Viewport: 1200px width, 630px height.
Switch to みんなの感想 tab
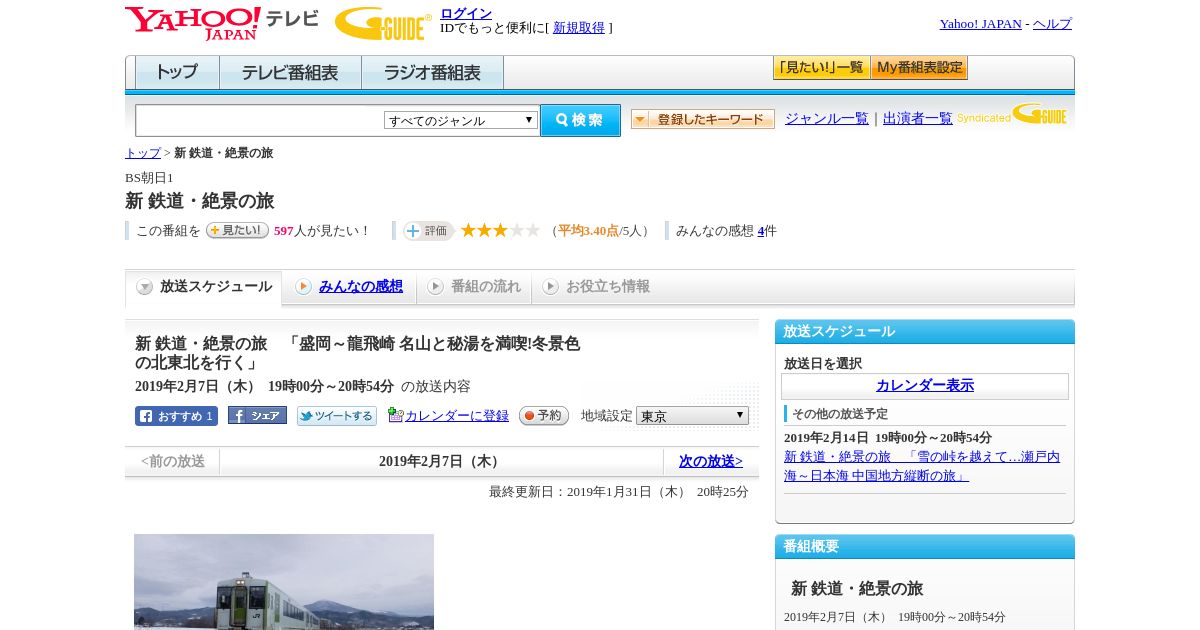tap(349, 287)
